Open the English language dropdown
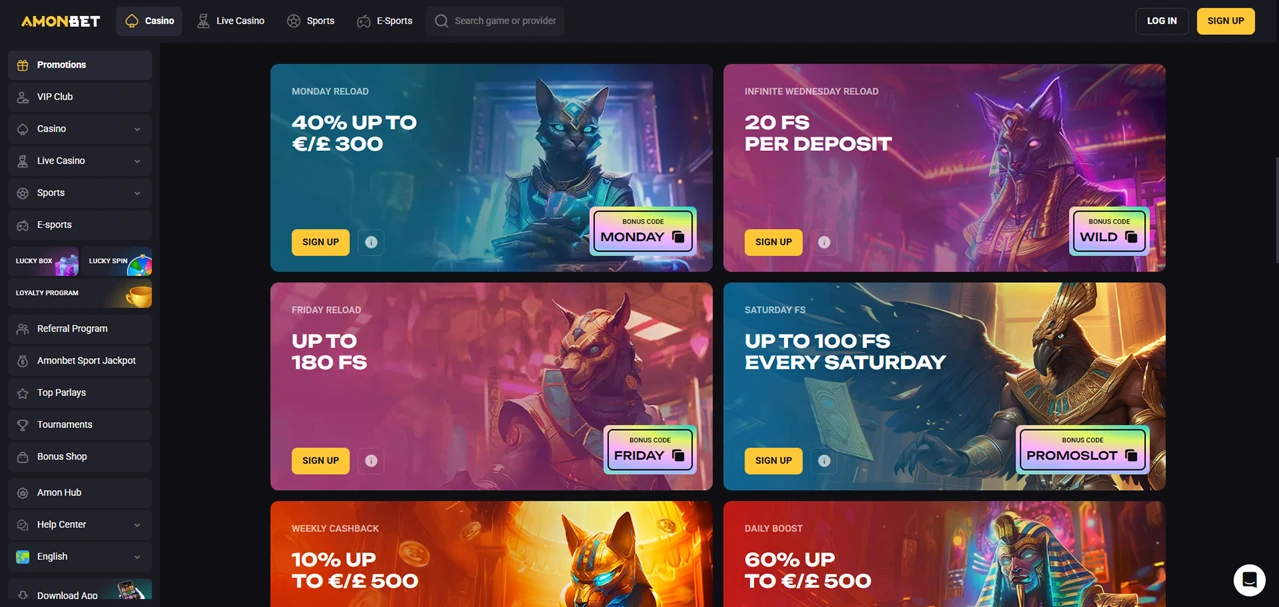The image size is (1279, 607). pyautogui.click(x=80, y=557)
